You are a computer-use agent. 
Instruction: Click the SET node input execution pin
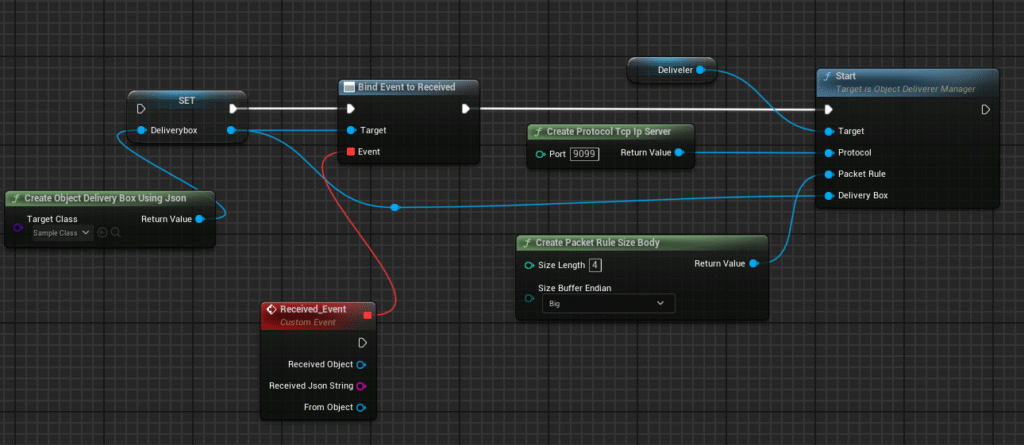[x=141, y=108]
